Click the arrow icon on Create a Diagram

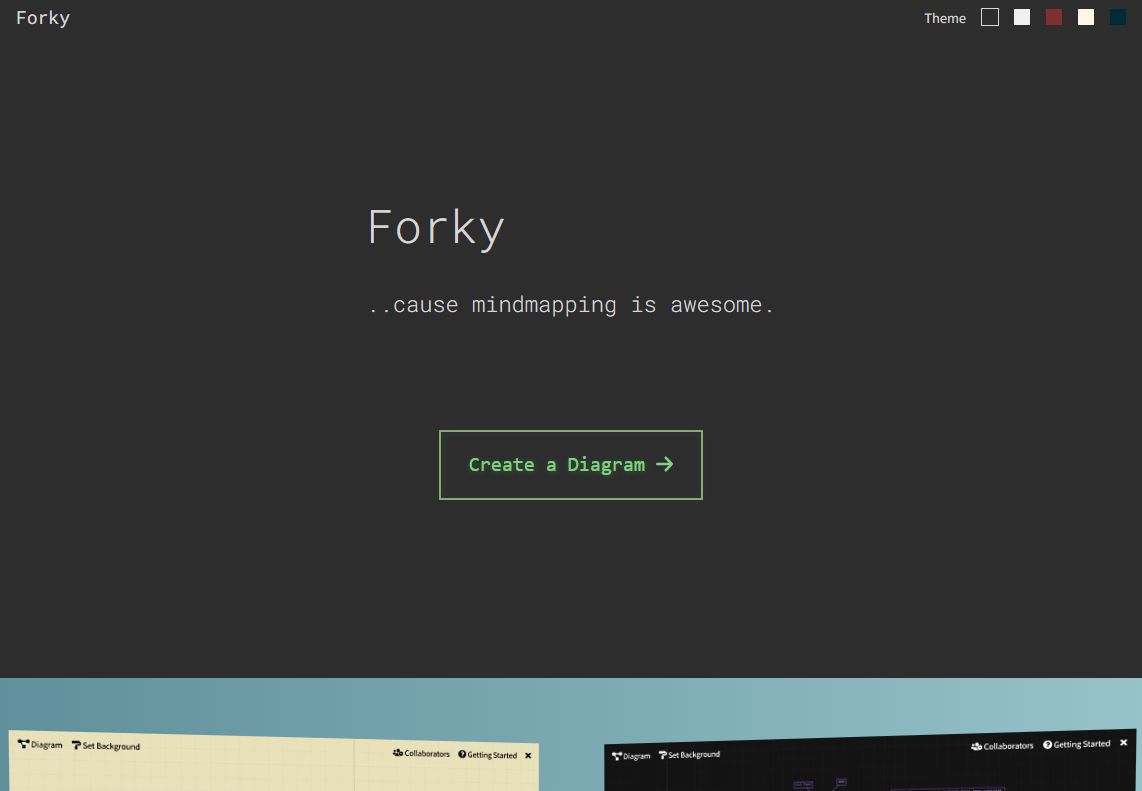click(x=664, y=465)
